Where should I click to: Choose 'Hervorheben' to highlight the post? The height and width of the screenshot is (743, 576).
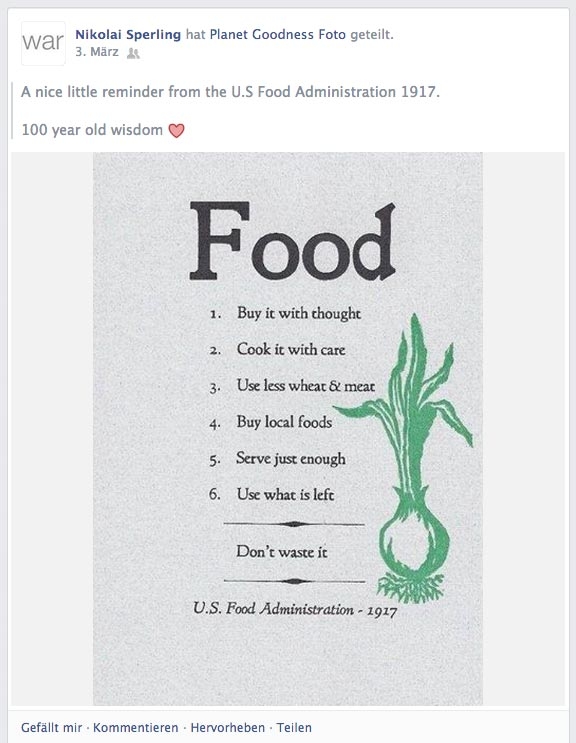click(227, 727)
